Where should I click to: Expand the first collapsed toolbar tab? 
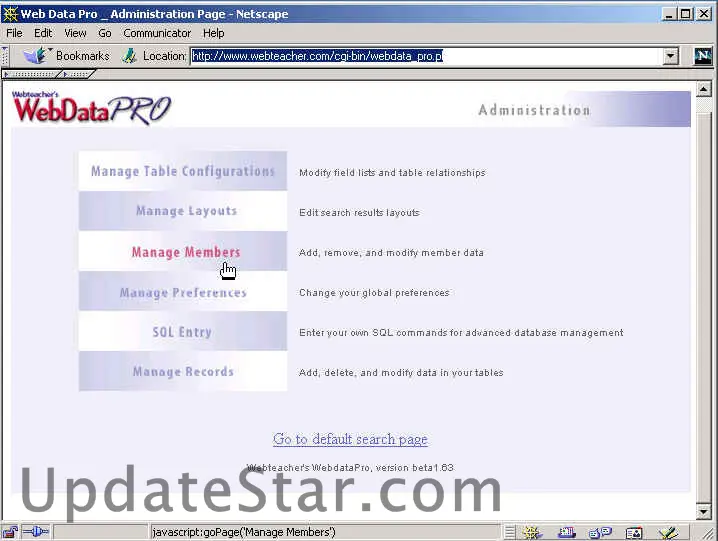tap(31, 74)
